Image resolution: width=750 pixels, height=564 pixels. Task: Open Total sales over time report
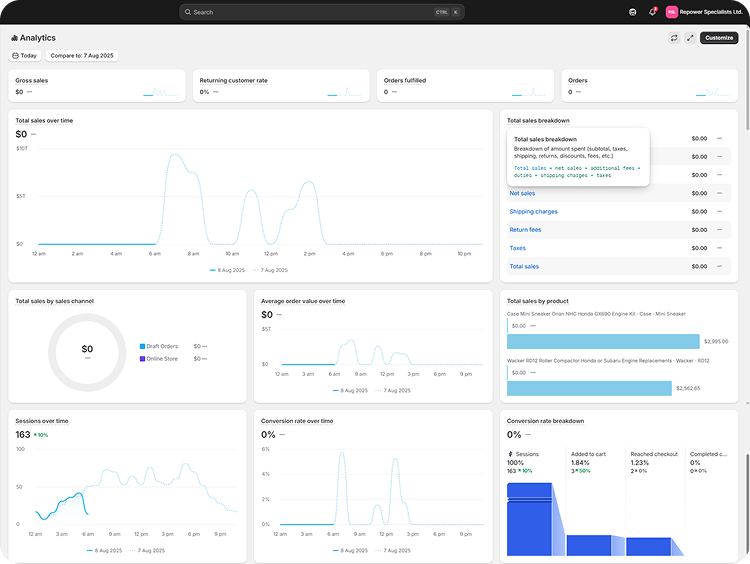pyautogui.click(x=44, y=121)
